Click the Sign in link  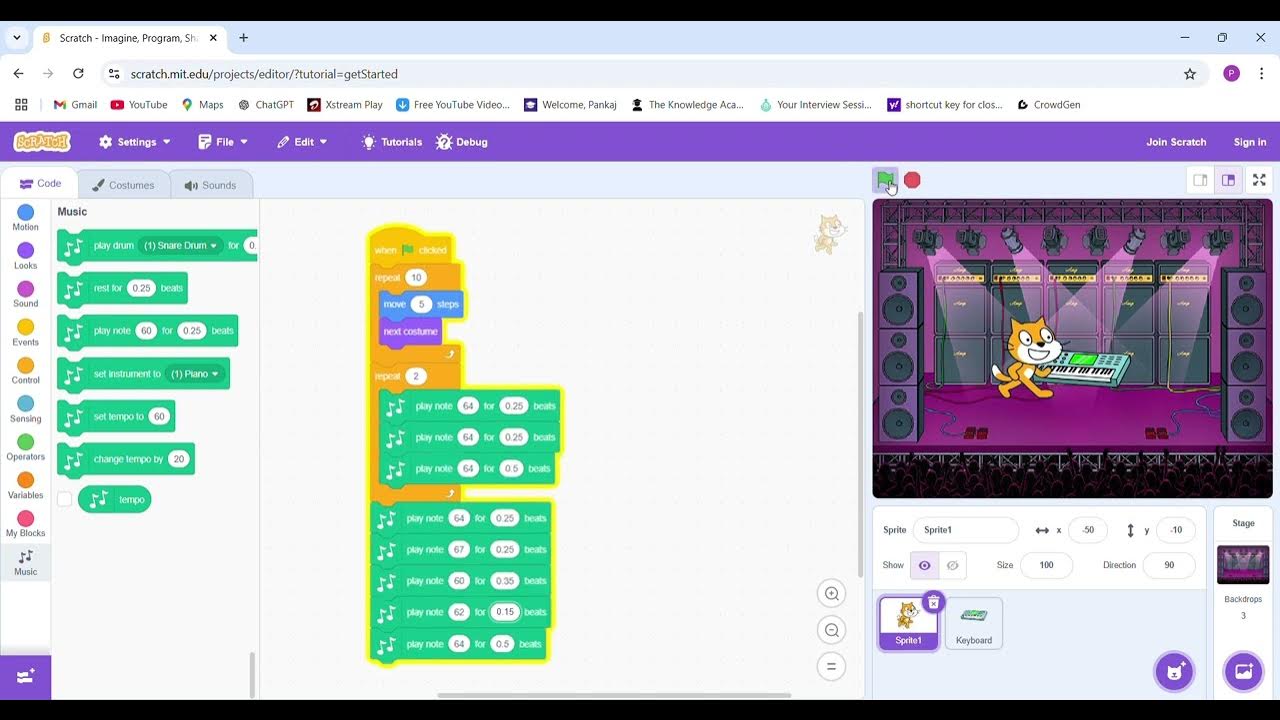(1250, 142)
